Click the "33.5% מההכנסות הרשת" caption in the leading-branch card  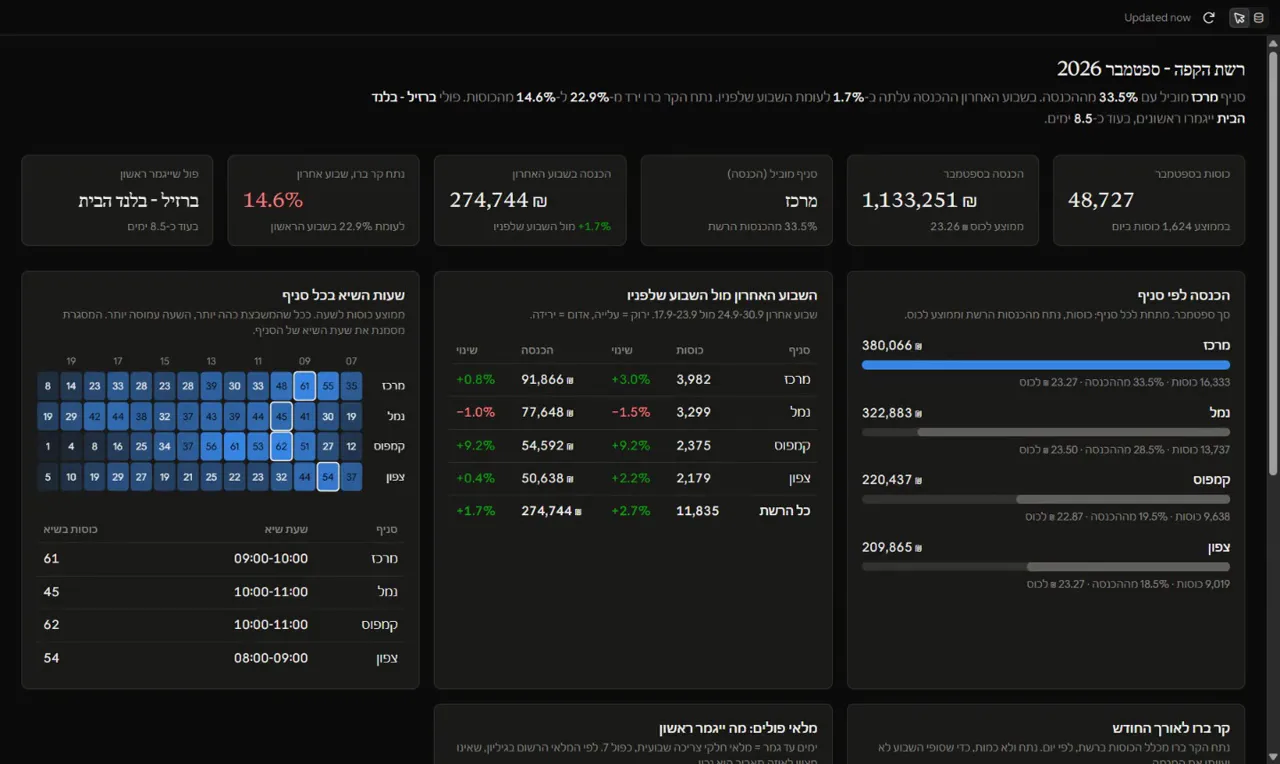click(763, 227)
